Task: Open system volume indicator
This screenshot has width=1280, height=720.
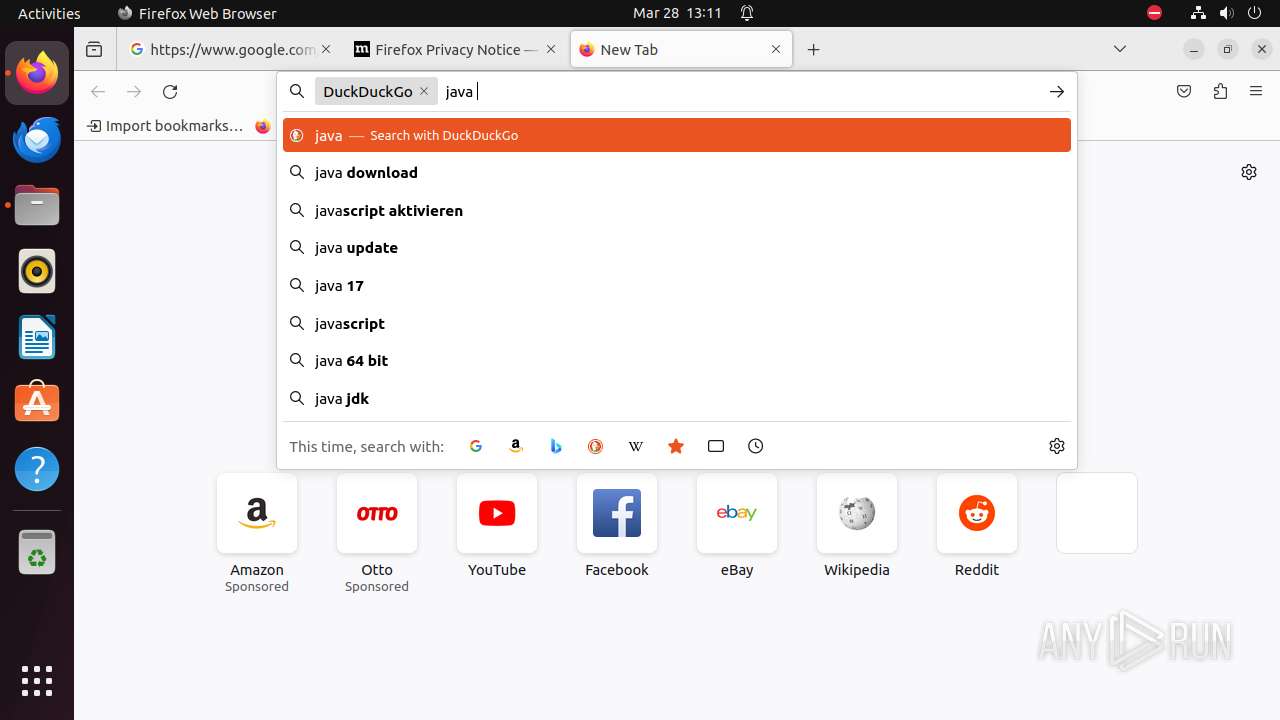Action: coord(1226,13)
